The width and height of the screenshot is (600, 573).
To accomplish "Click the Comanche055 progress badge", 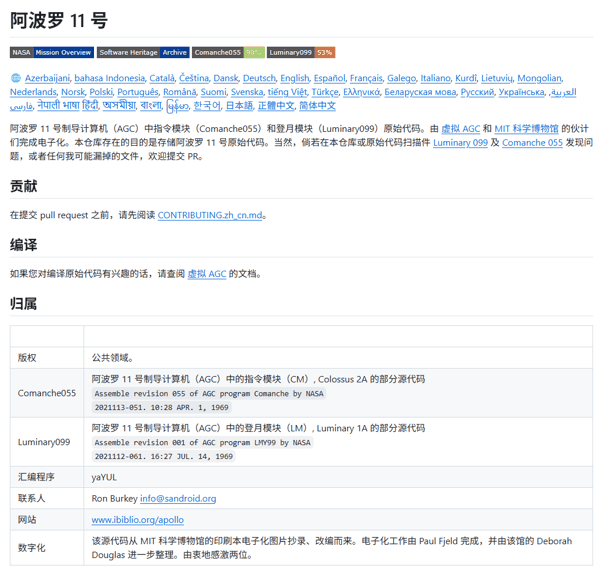I will 228,52.
